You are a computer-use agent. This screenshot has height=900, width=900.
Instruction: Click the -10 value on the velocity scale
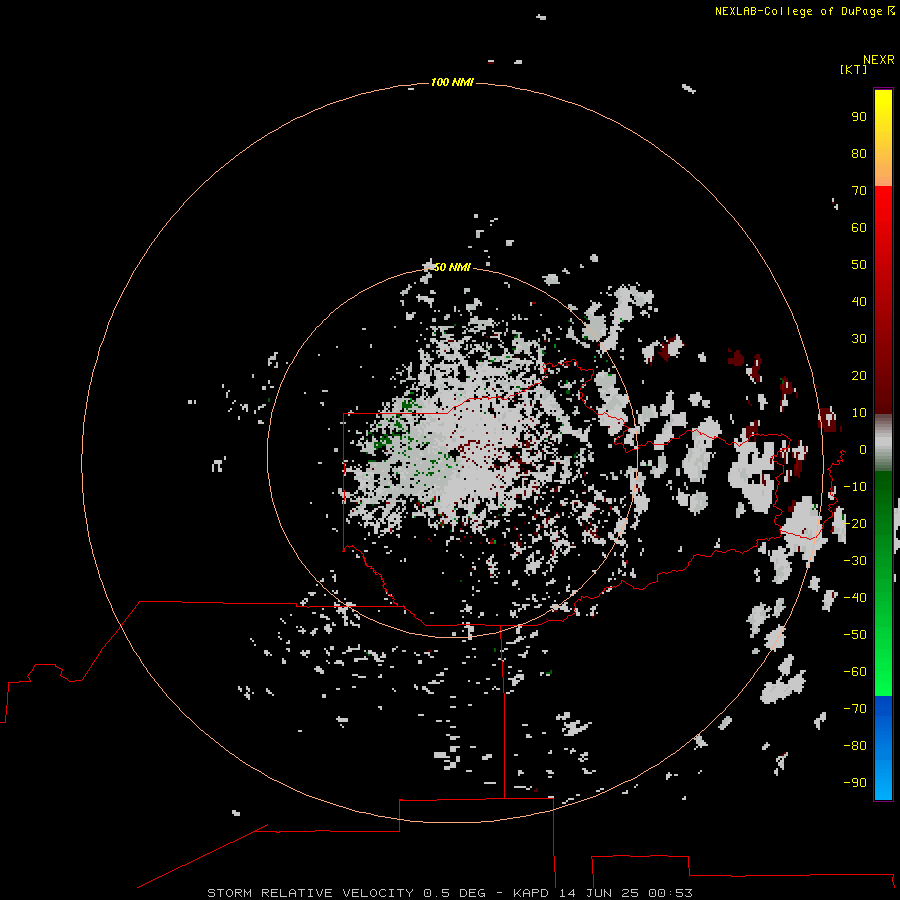855,487
